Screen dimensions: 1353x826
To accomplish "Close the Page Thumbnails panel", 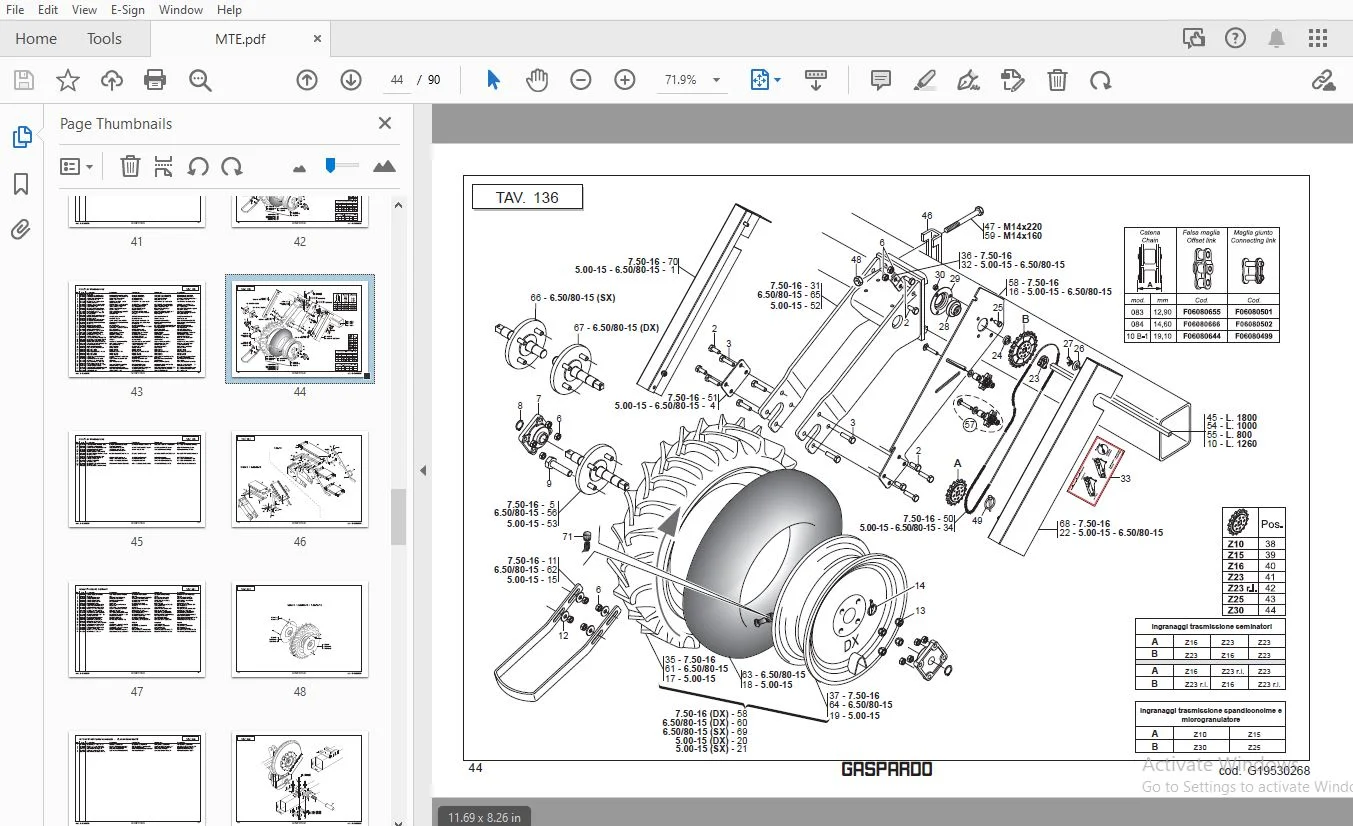I will (x=385, y=124).
